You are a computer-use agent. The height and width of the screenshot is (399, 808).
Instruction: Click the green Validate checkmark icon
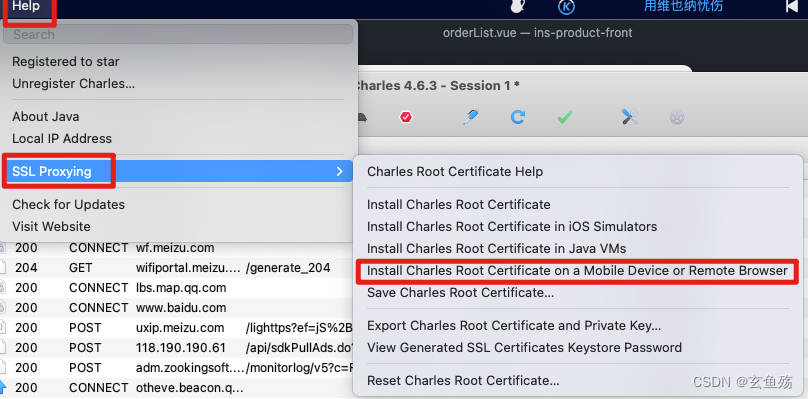[565, 118]
